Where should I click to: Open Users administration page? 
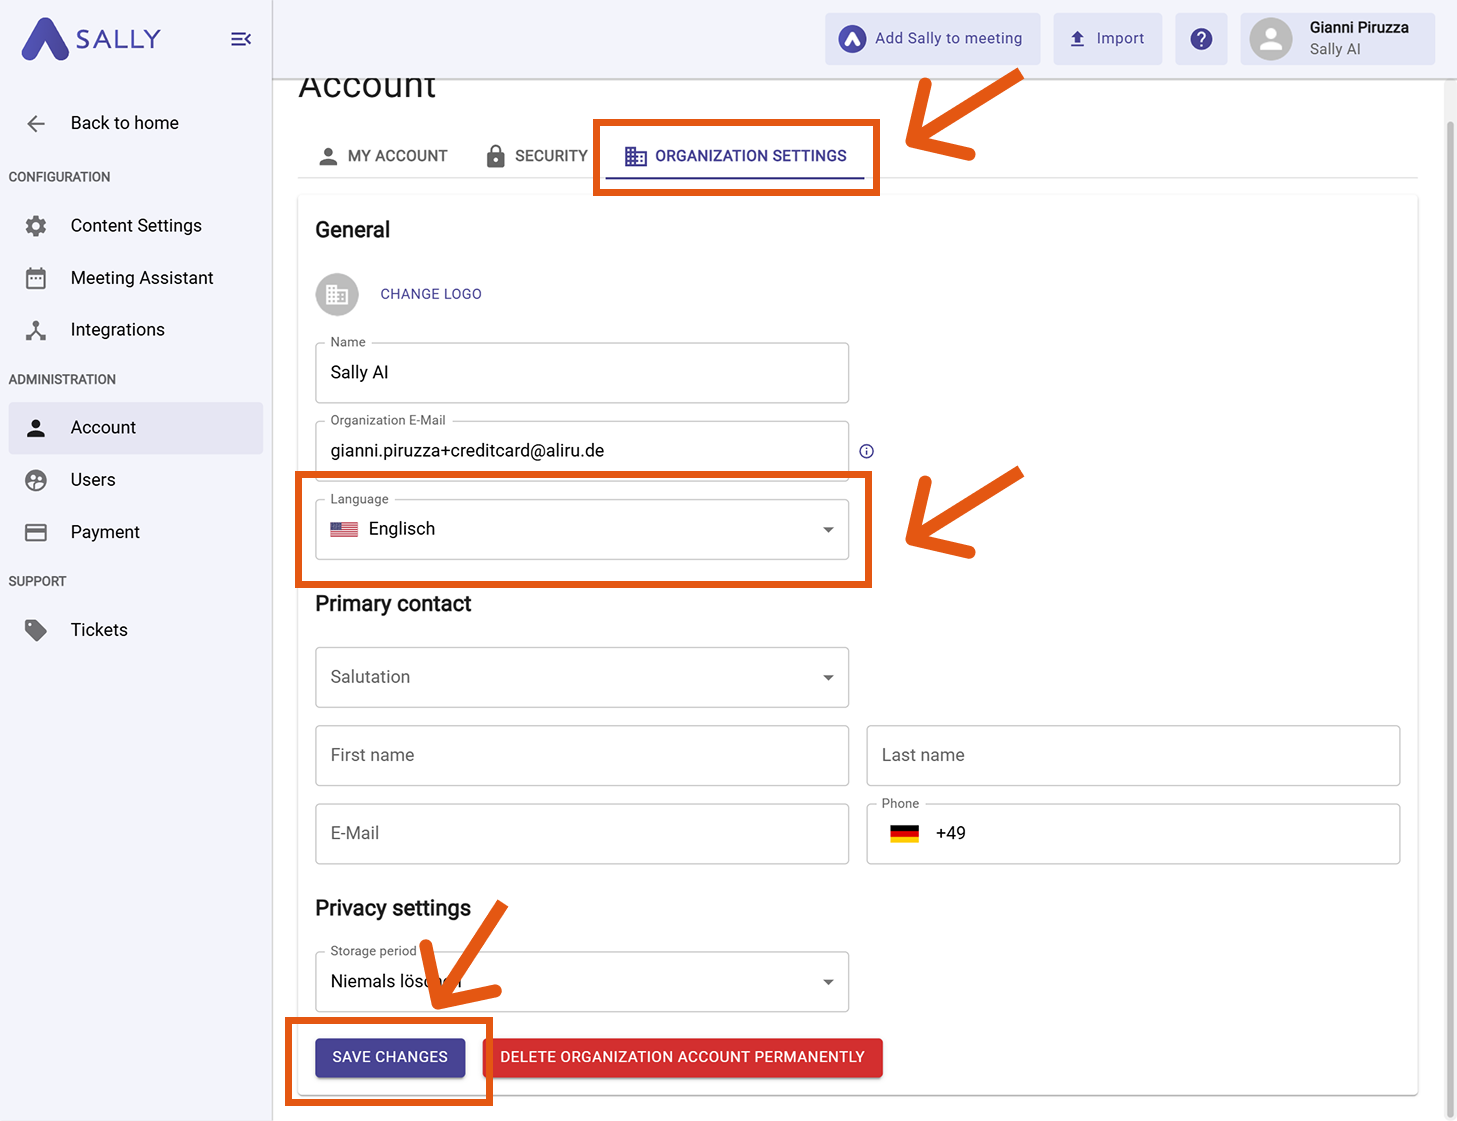136,480
